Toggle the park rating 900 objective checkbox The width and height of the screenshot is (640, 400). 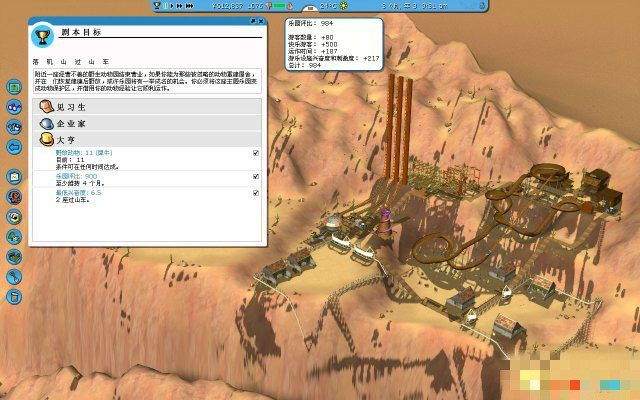(x=256, y=176)
